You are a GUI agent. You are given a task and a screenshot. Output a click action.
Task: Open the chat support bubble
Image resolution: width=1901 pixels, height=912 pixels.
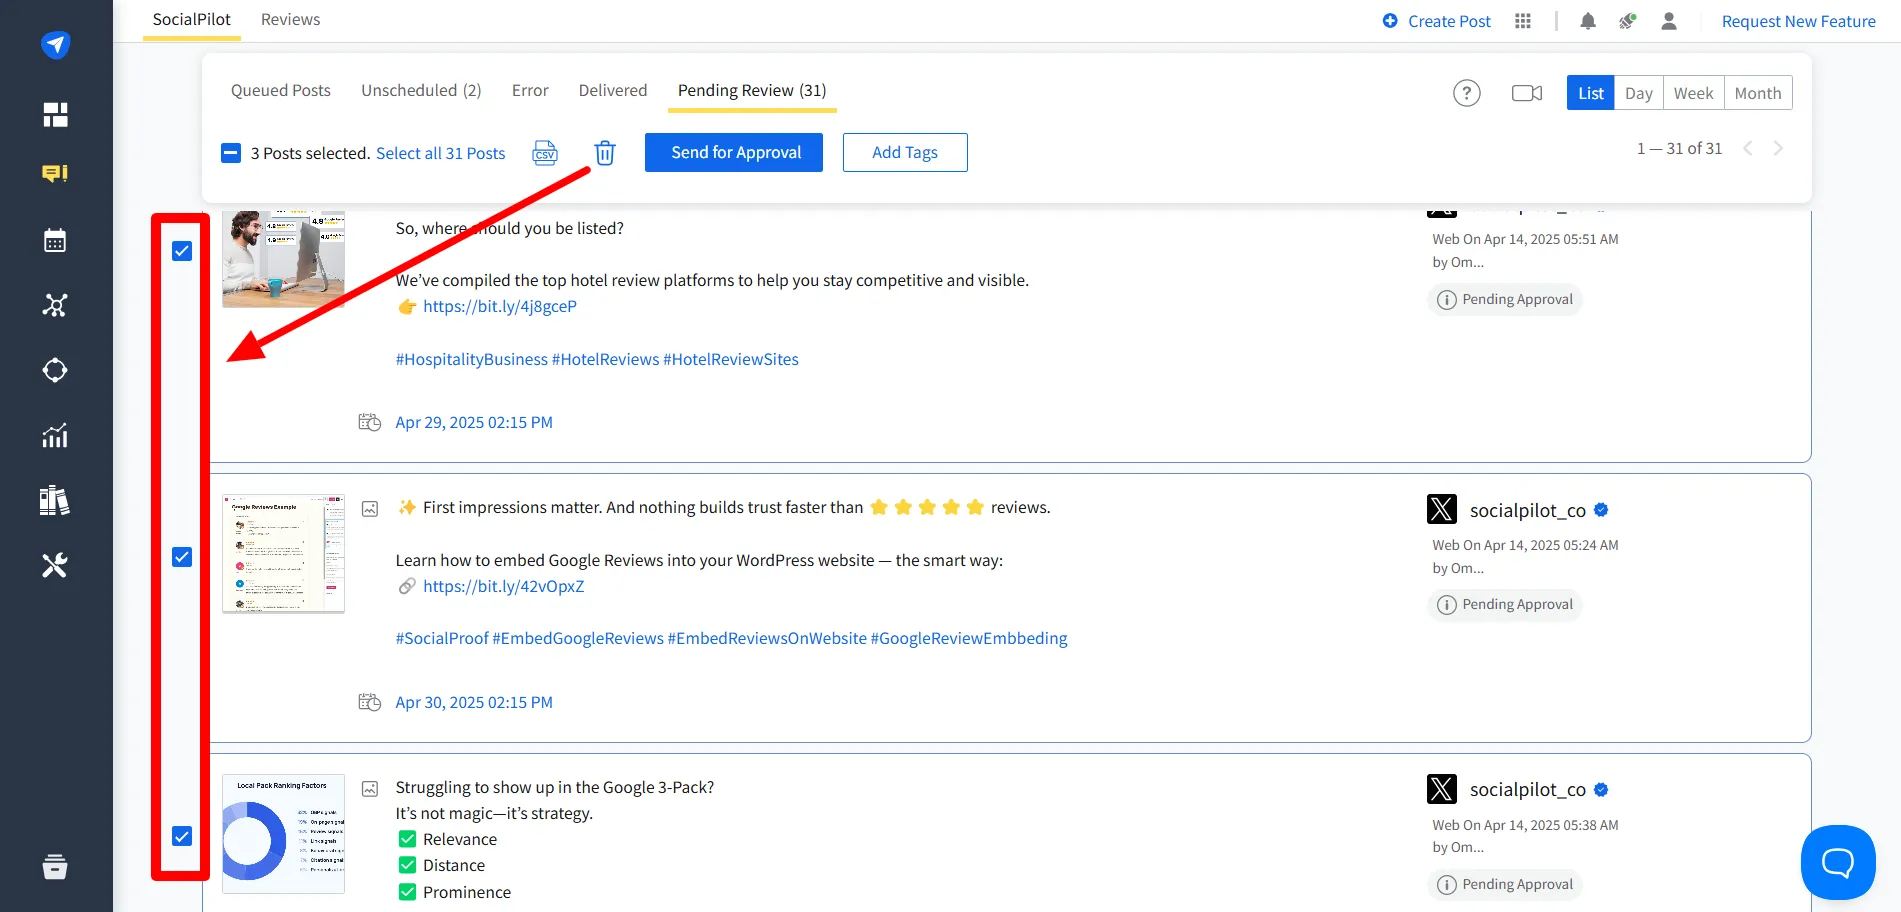click(x=1838, y=862)
